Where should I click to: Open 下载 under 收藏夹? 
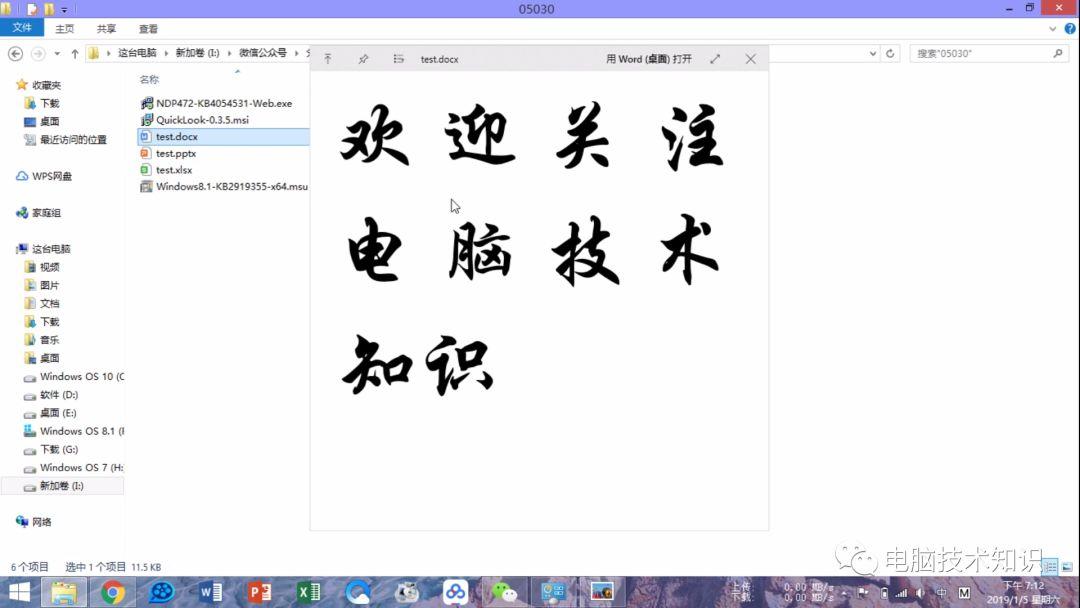(x=49, y=103)
